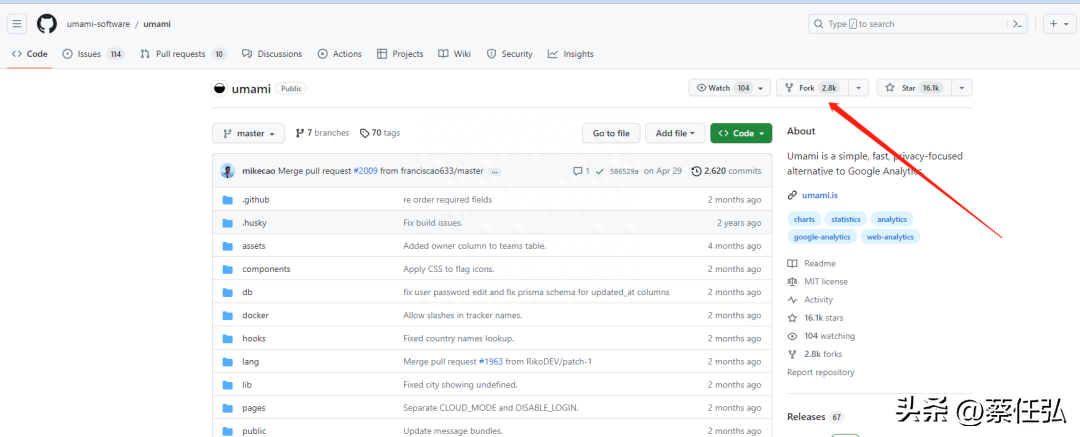Open the green Code dropdown button
Screen dimensions: 1080x437
click(x=741, y=133)
